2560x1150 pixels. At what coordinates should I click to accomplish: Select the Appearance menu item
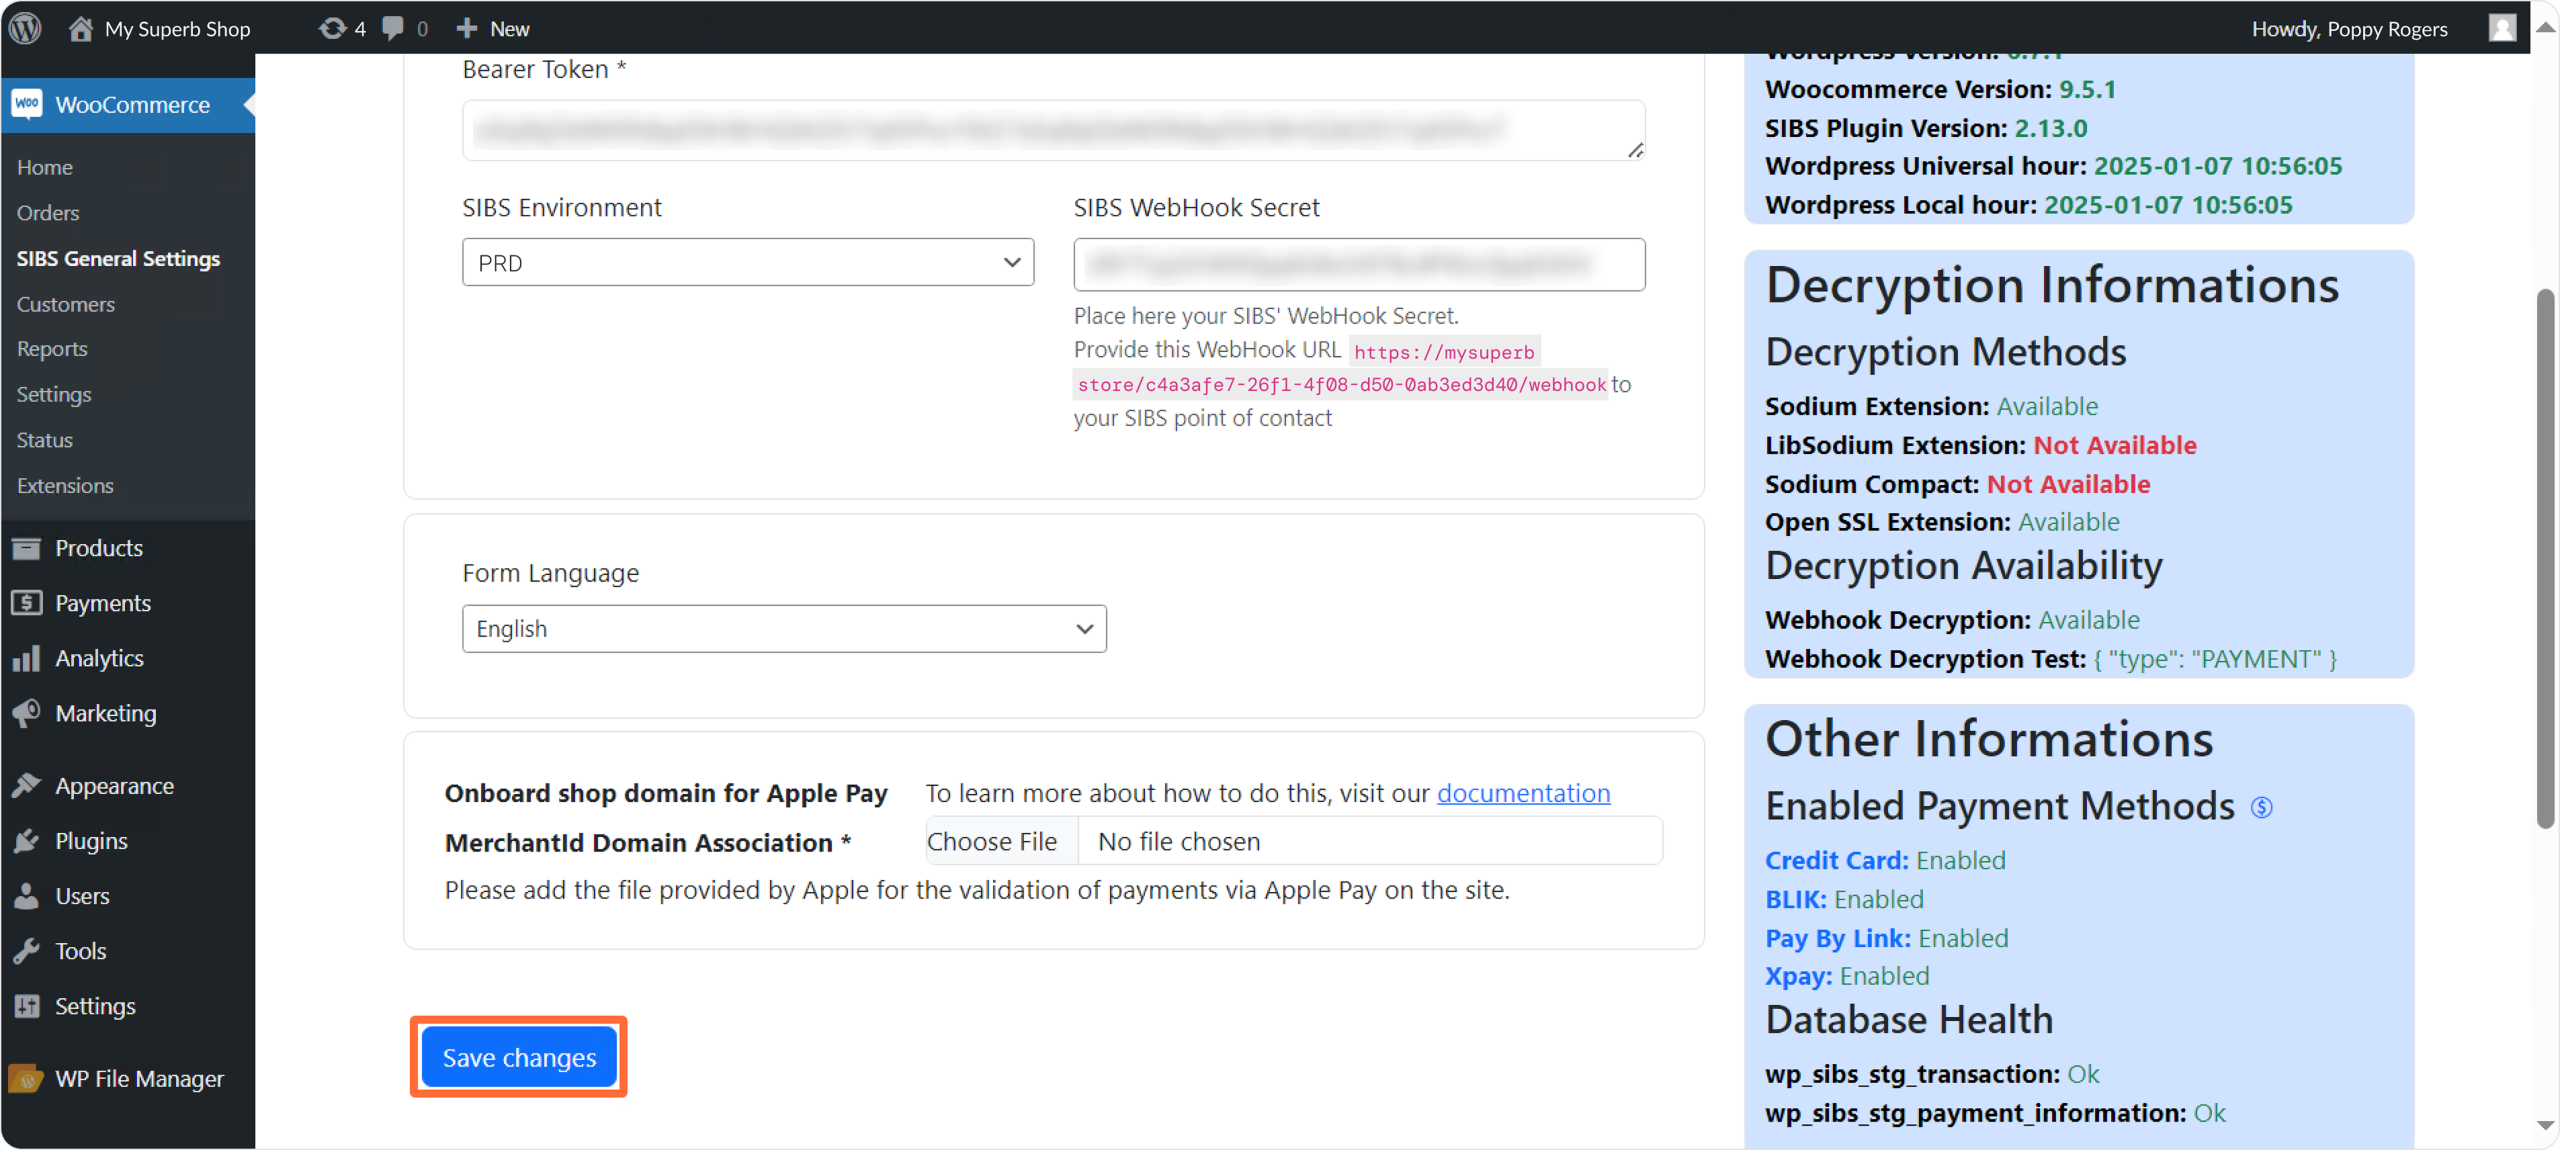click(x=114, y=786)
